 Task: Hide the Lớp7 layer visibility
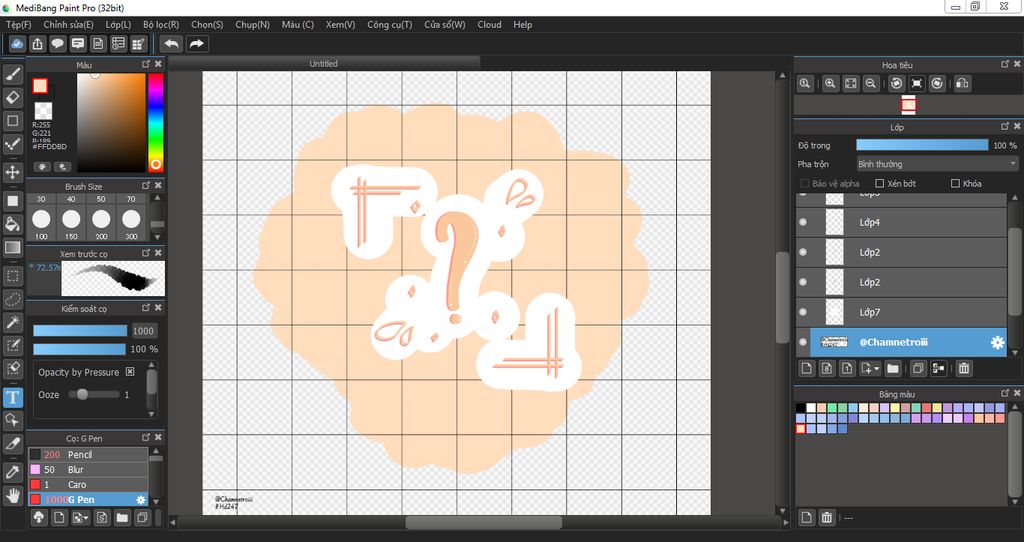[x=803, y=312]
